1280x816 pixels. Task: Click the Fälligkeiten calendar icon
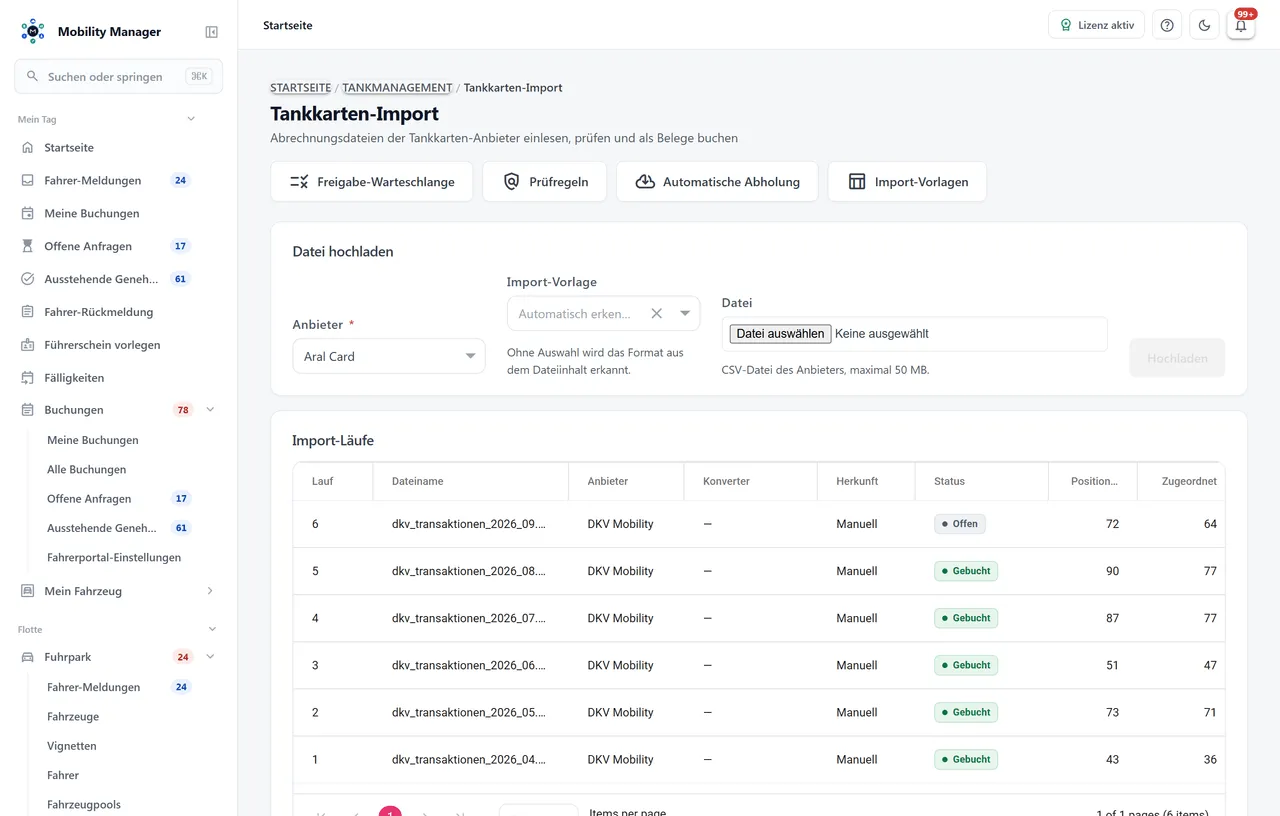(x=27, y=378)
